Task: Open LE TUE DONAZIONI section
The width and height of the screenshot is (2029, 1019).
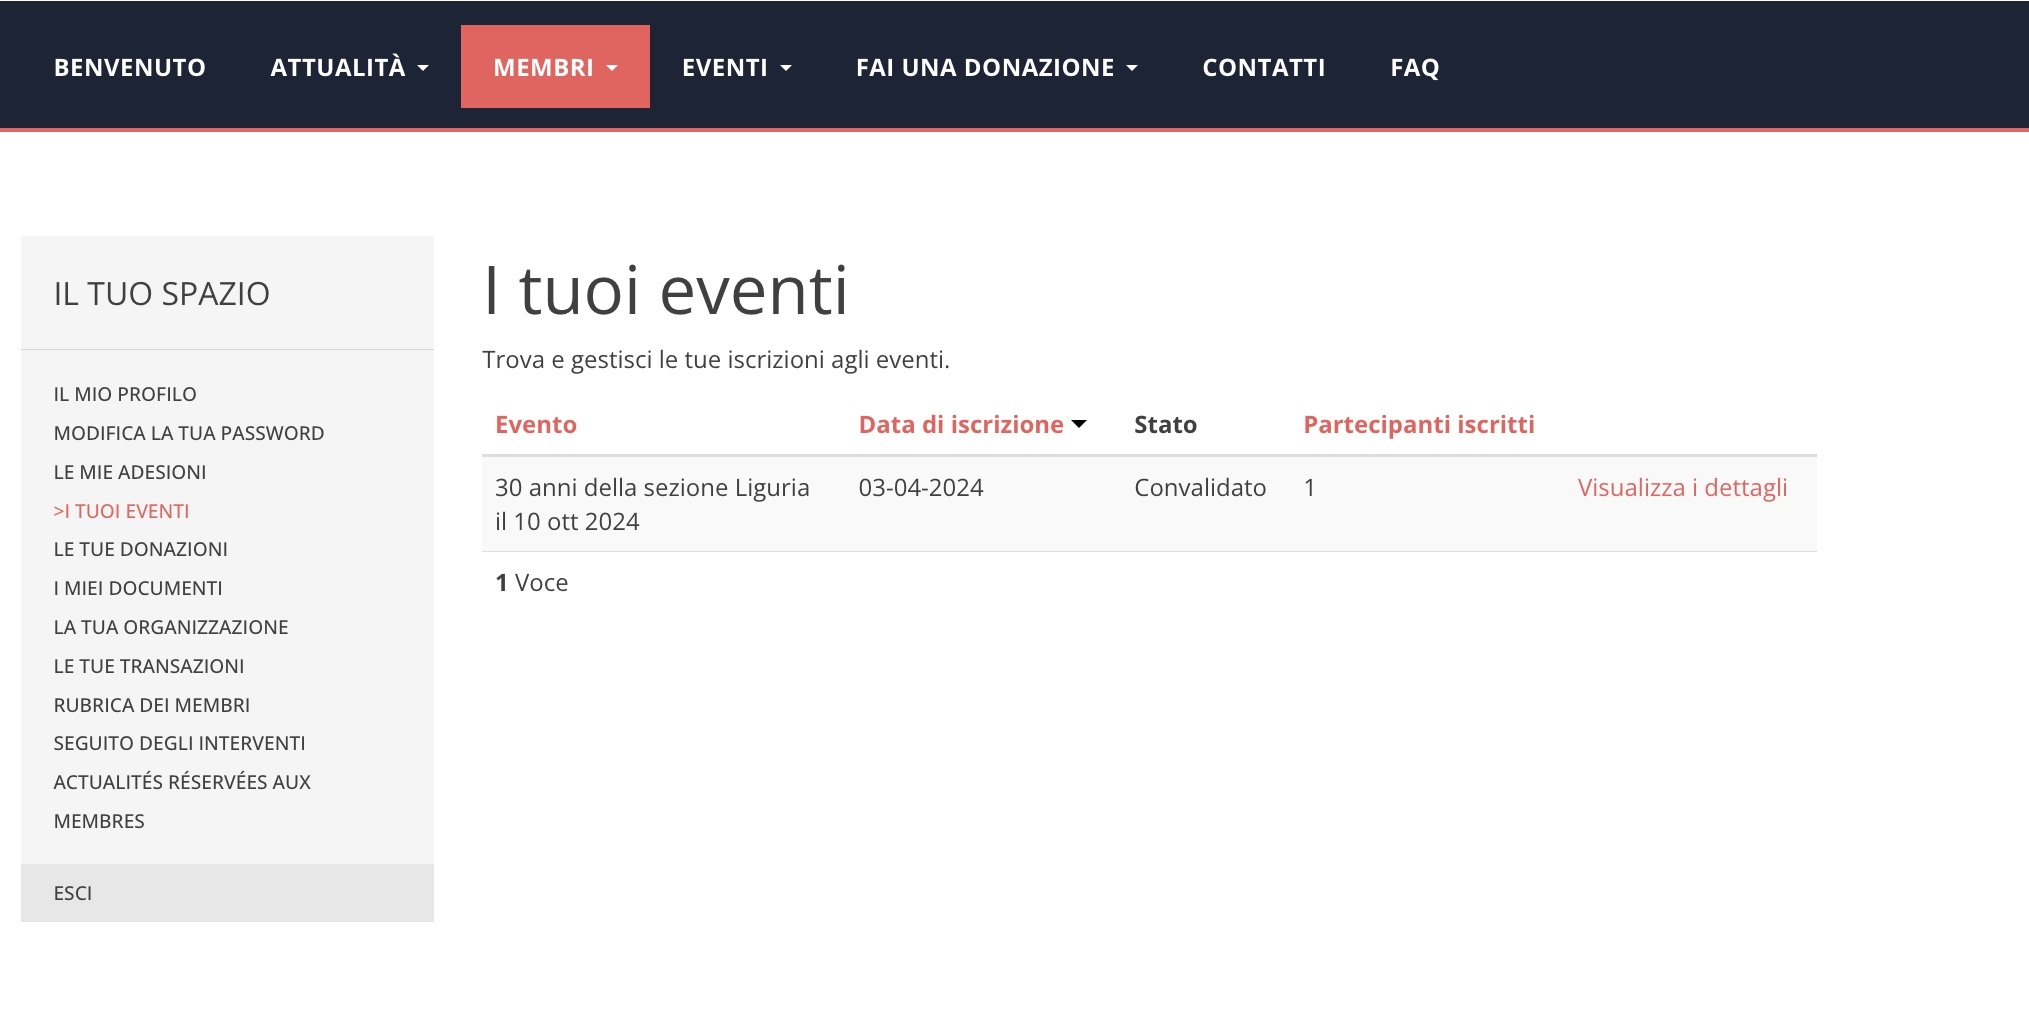Action: pos(141,548)
